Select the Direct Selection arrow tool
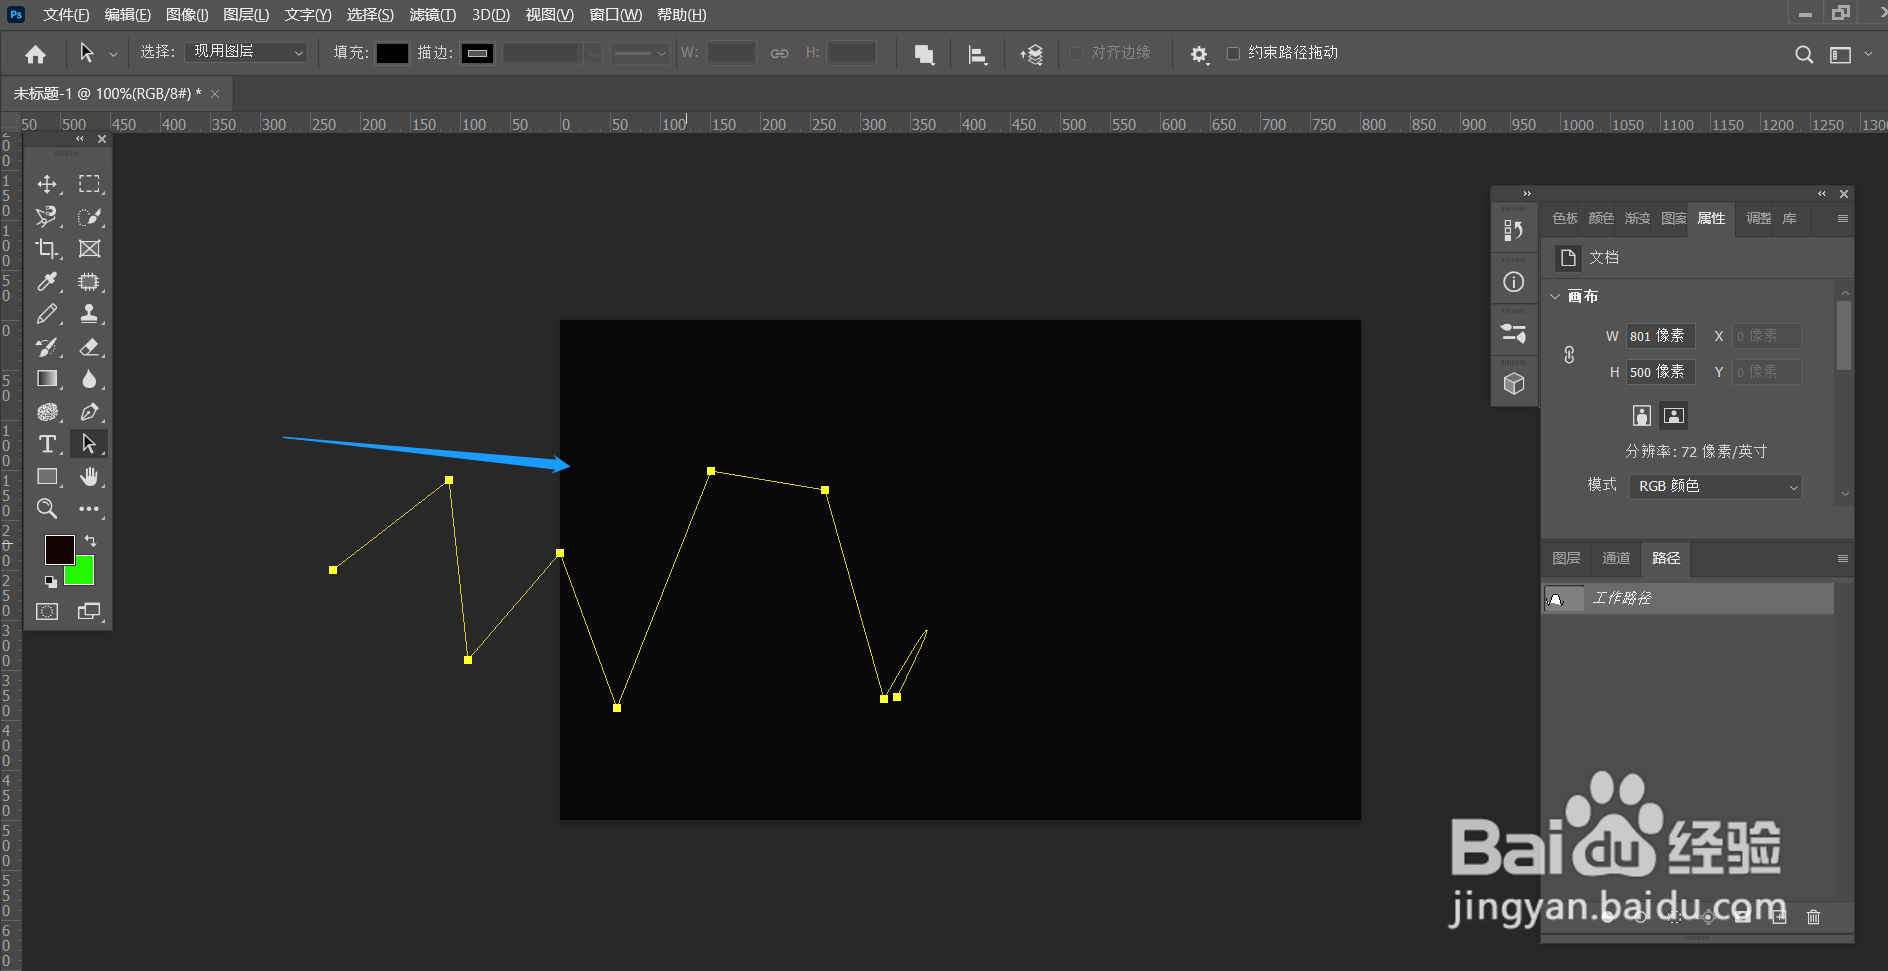1888x971 pixels. click(x=89, y=444)
